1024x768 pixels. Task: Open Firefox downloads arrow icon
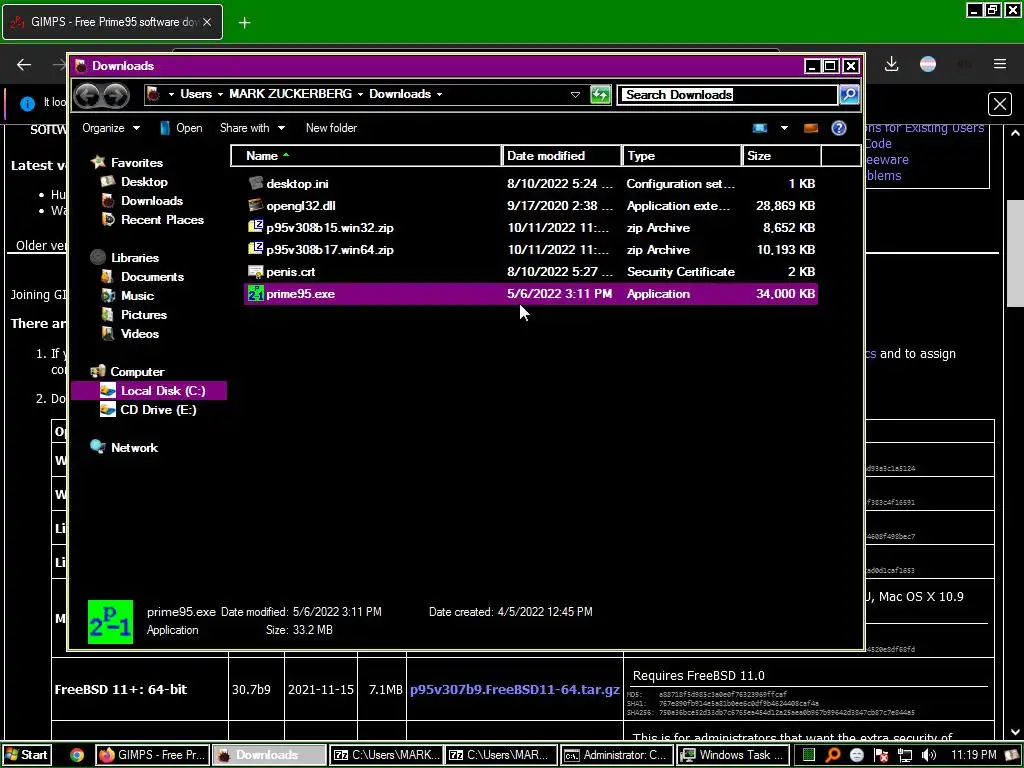click(891, 64)
